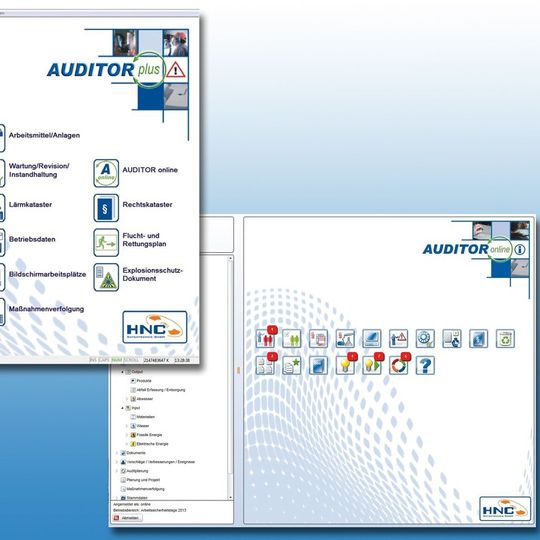
Task: Open help via the blue question mark icon
Action: (425, 365)
